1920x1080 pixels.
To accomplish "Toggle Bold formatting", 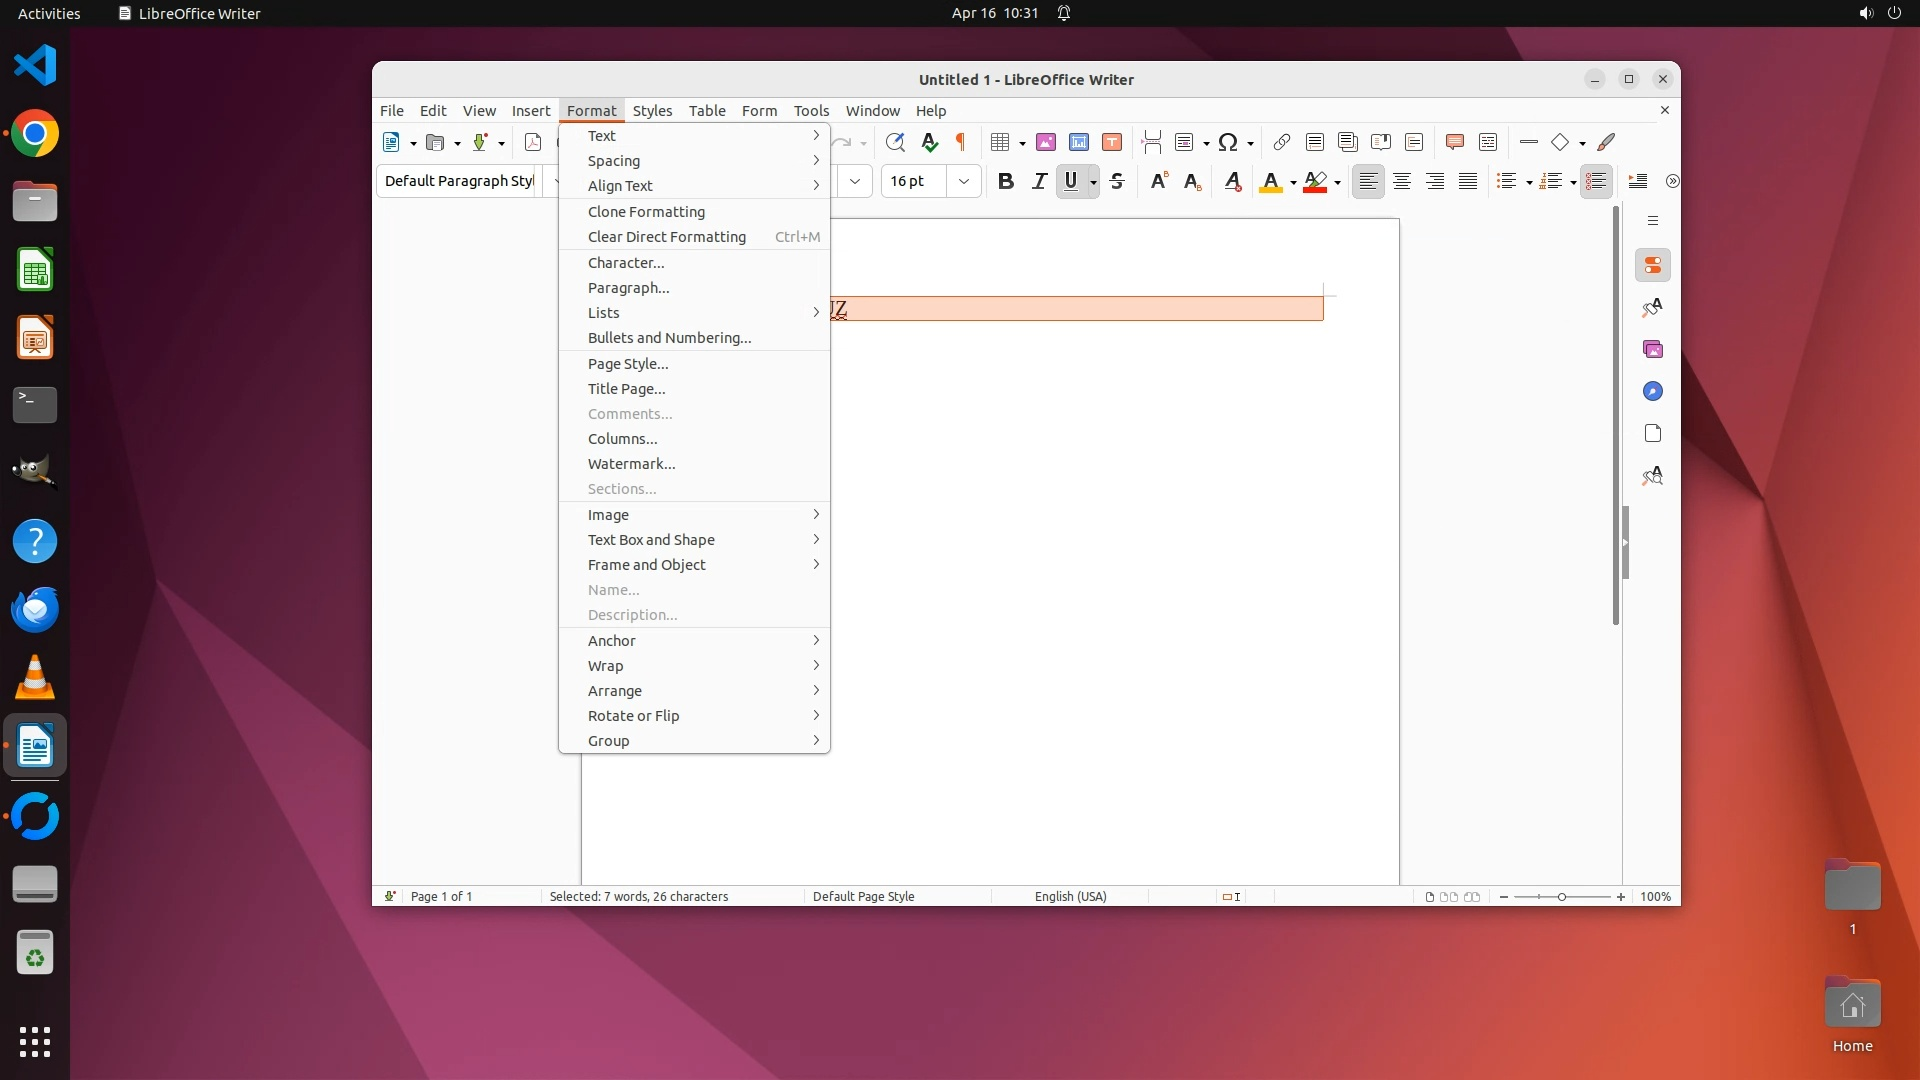I will pos(1006,181).
